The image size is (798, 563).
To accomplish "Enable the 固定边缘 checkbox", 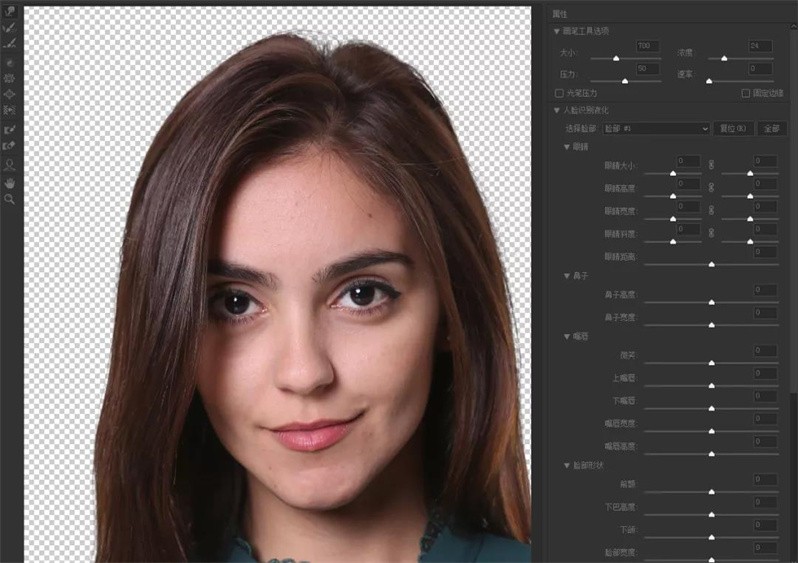I will [x=746, y=93].
